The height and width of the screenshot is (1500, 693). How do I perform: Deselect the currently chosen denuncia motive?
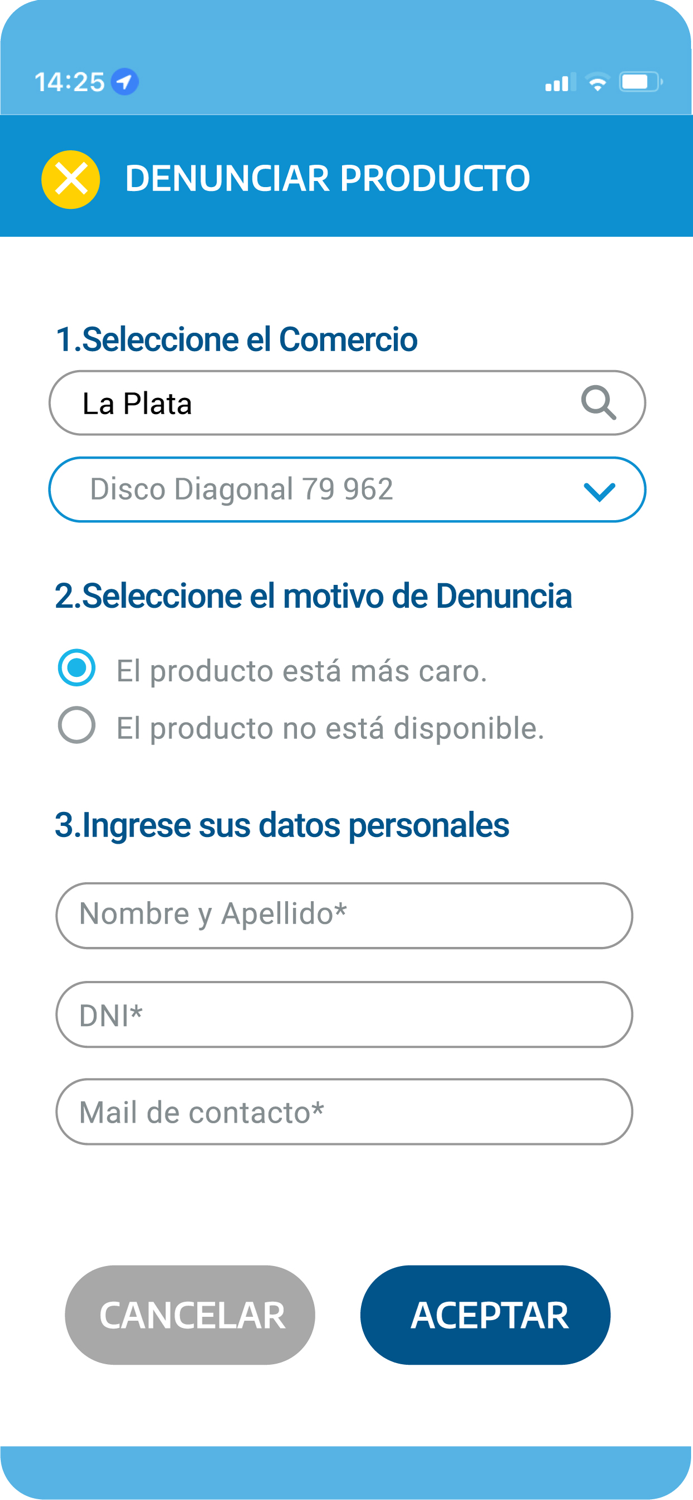[x=77, y=666]
